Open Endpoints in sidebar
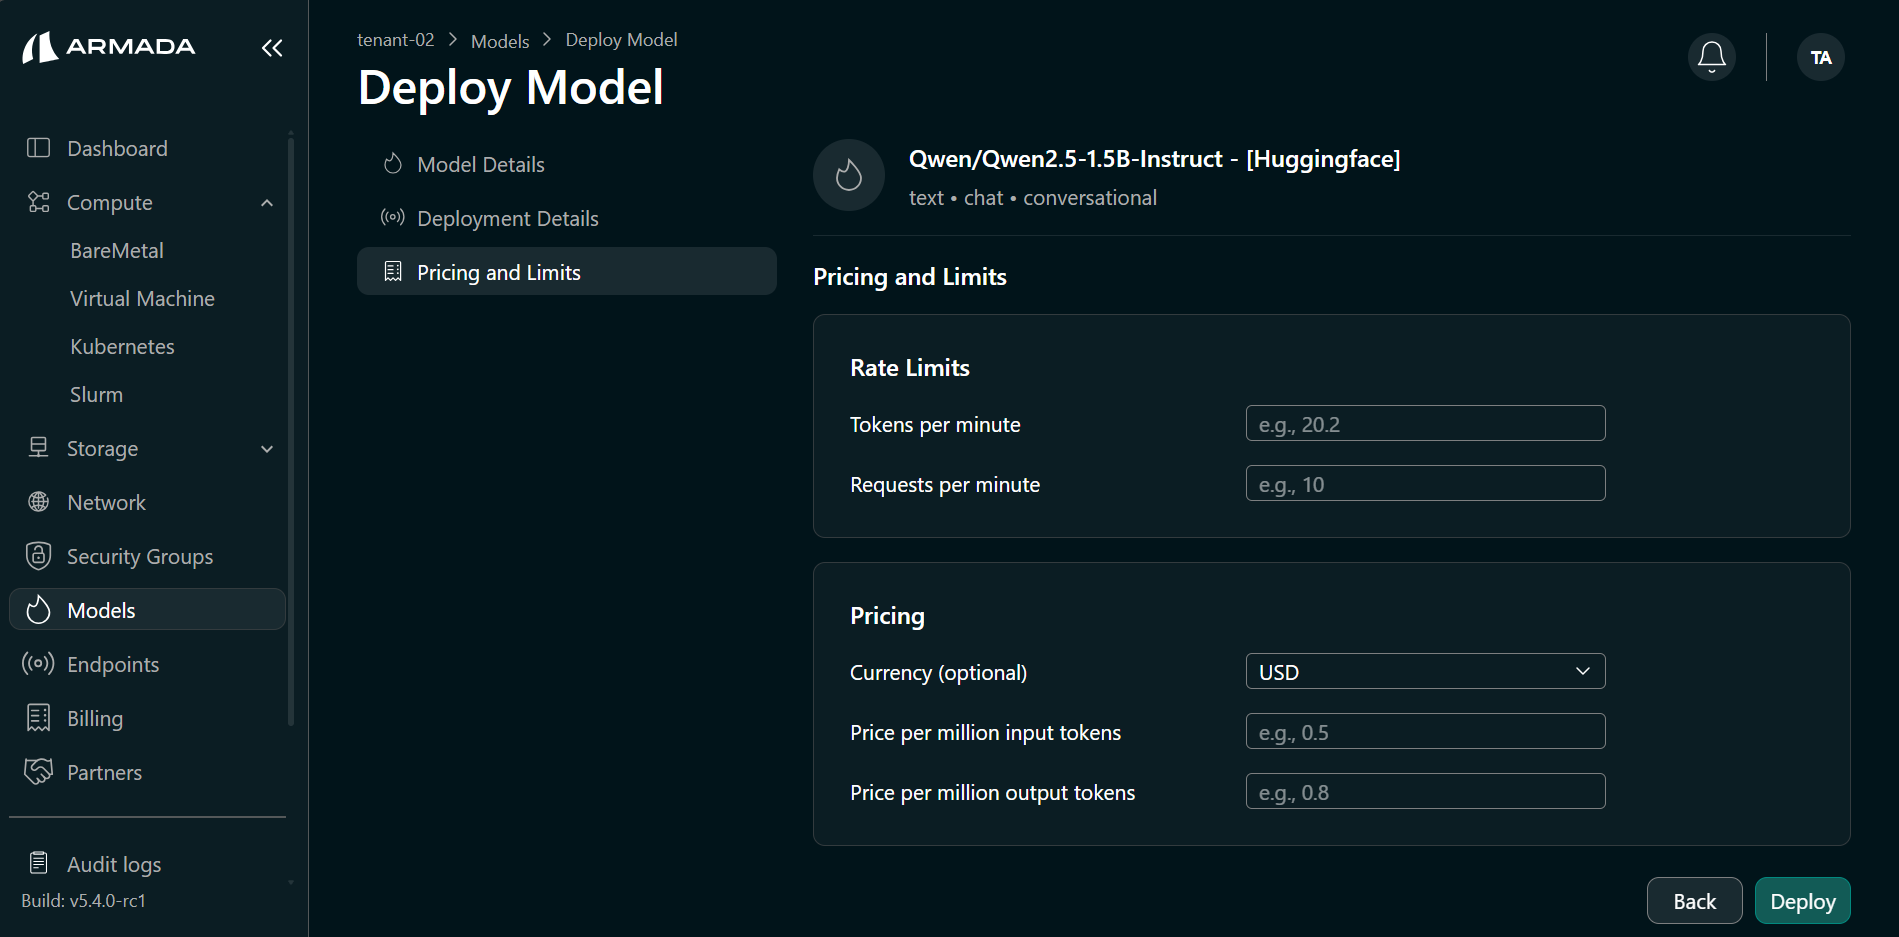 148,664
